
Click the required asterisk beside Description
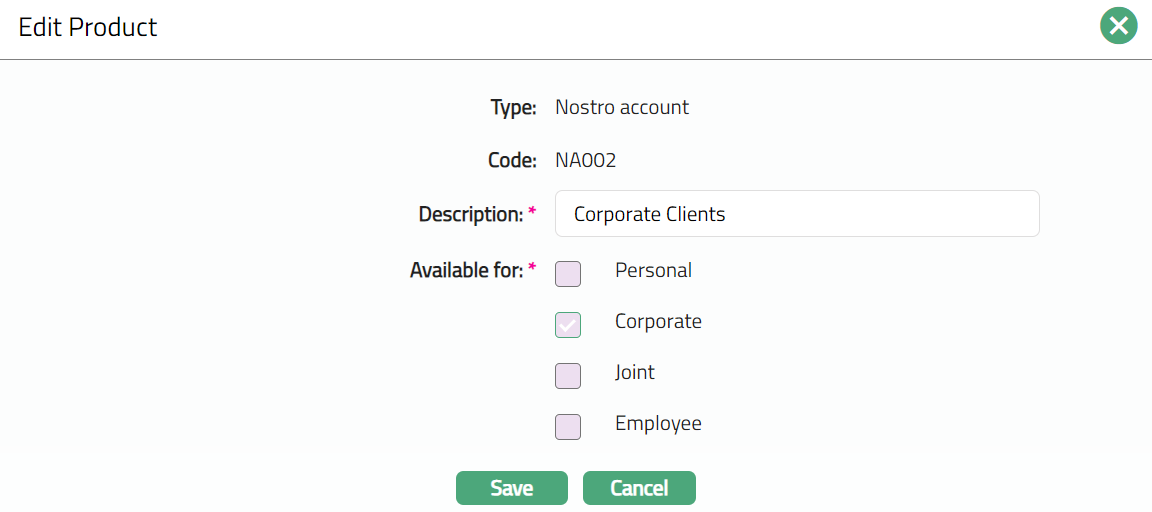532,212
